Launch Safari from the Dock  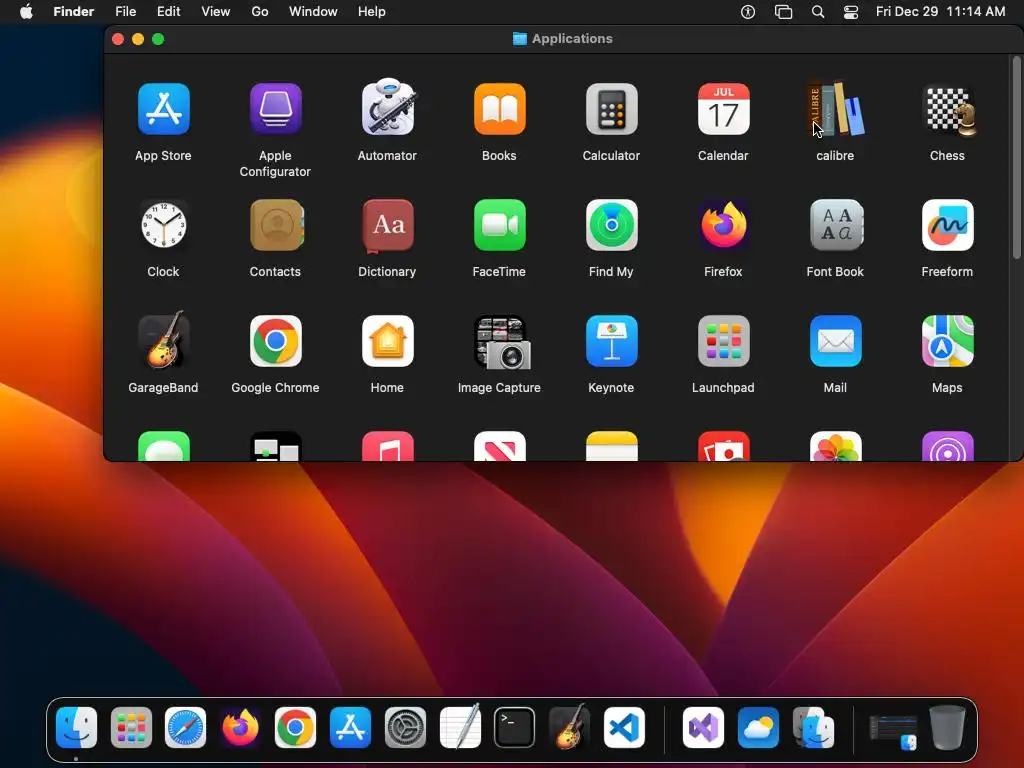tap(185, 727)
